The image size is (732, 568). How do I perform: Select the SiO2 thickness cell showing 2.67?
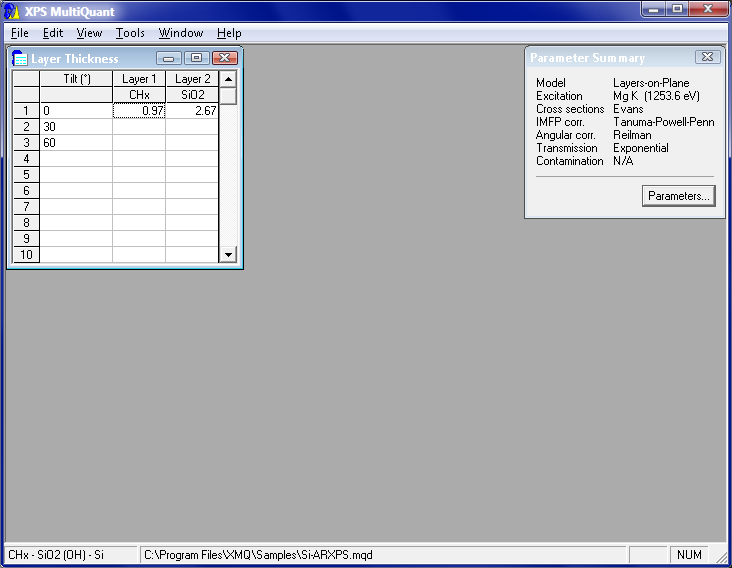click(192, 111)
